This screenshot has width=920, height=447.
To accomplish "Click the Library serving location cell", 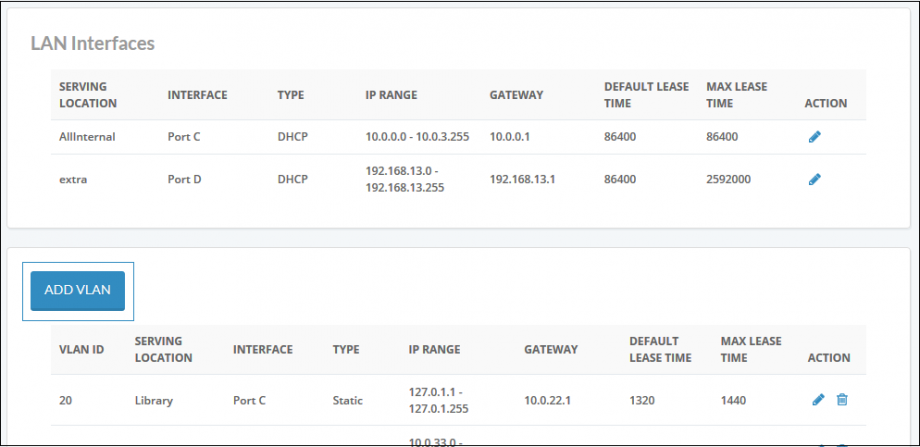I will coord(154,401).
